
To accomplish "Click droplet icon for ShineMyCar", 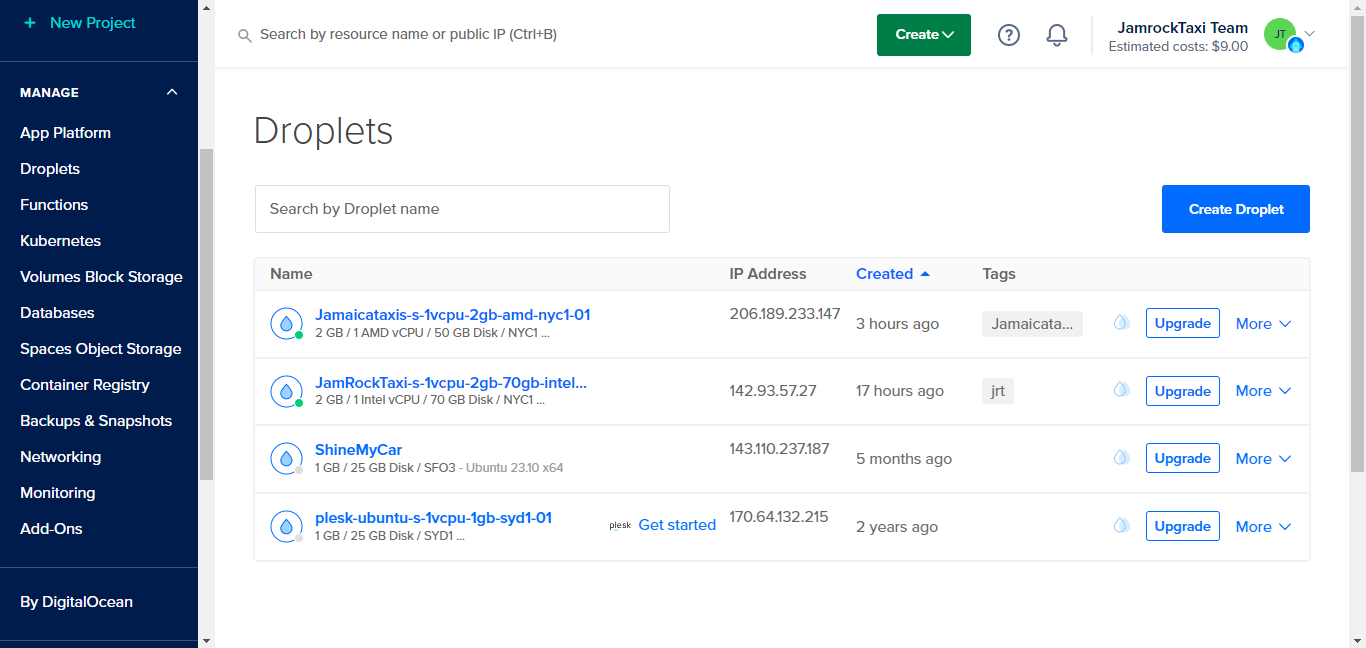I will [x=286, y=458].
